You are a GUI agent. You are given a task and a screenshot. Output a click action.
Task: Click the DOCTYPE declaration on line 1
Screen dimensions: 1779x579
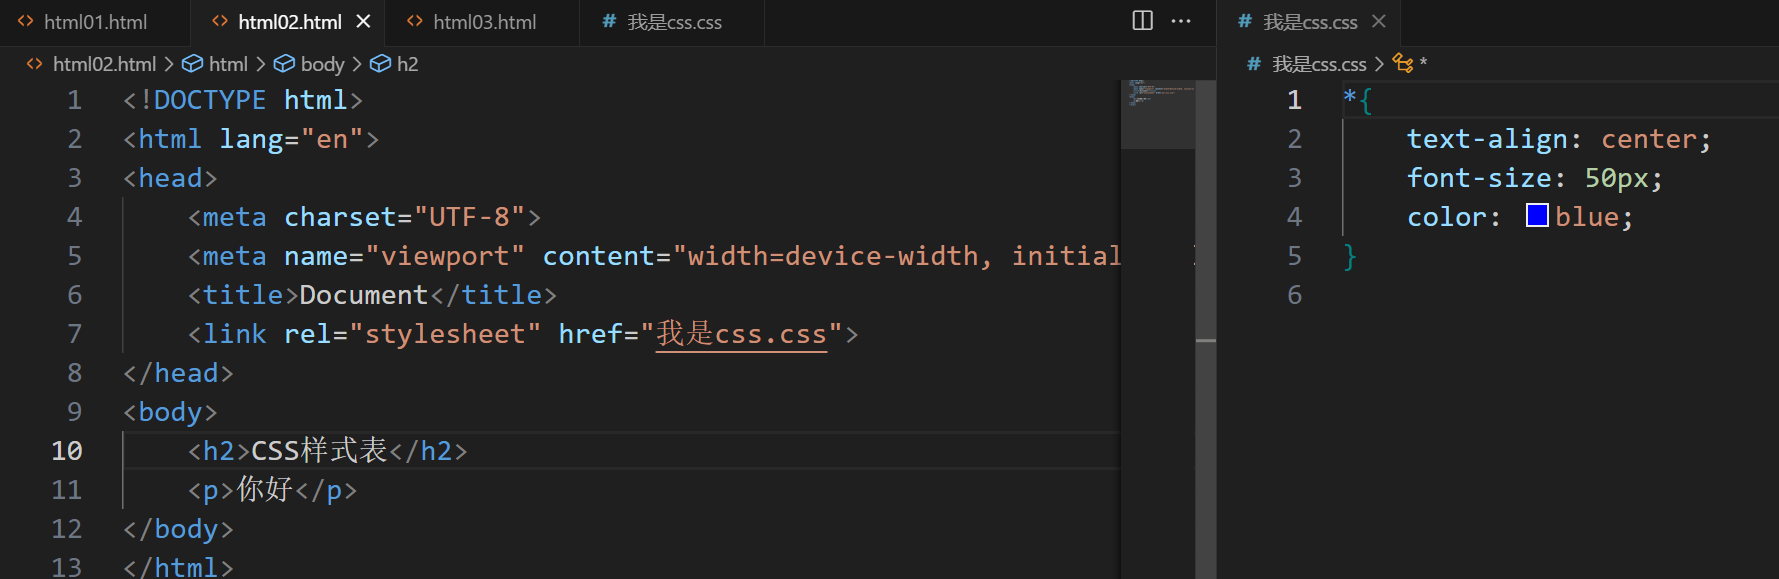[x=243, y=100]
